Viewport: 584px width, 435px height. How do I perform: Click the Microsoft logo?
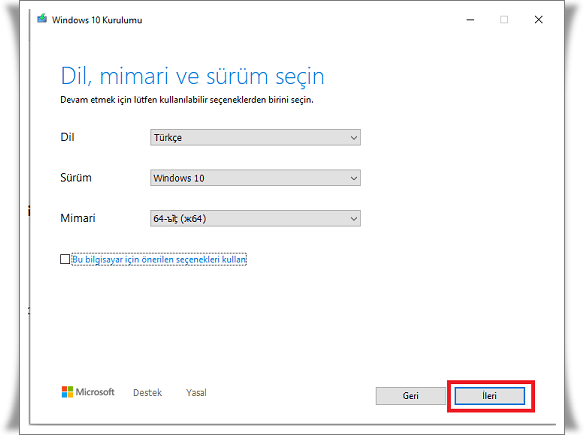(x=88, y=392)
